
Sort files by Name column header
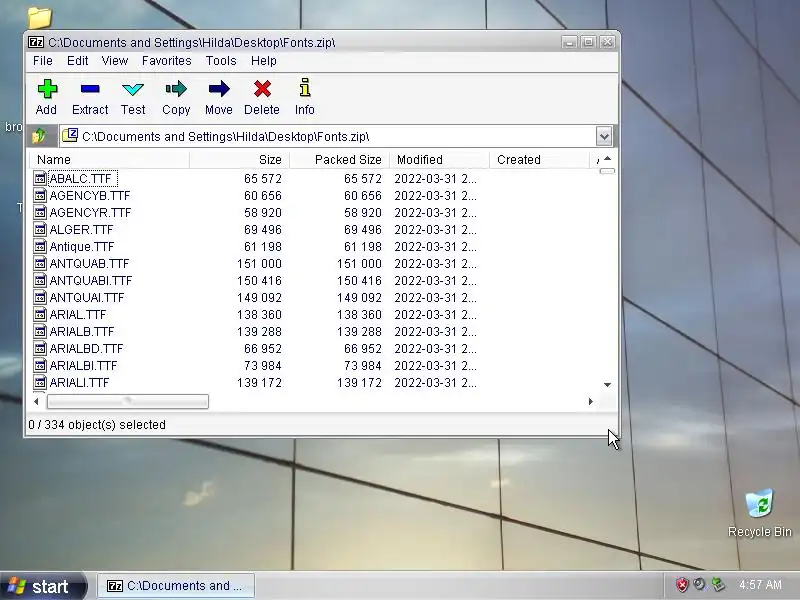click(109, 160)
